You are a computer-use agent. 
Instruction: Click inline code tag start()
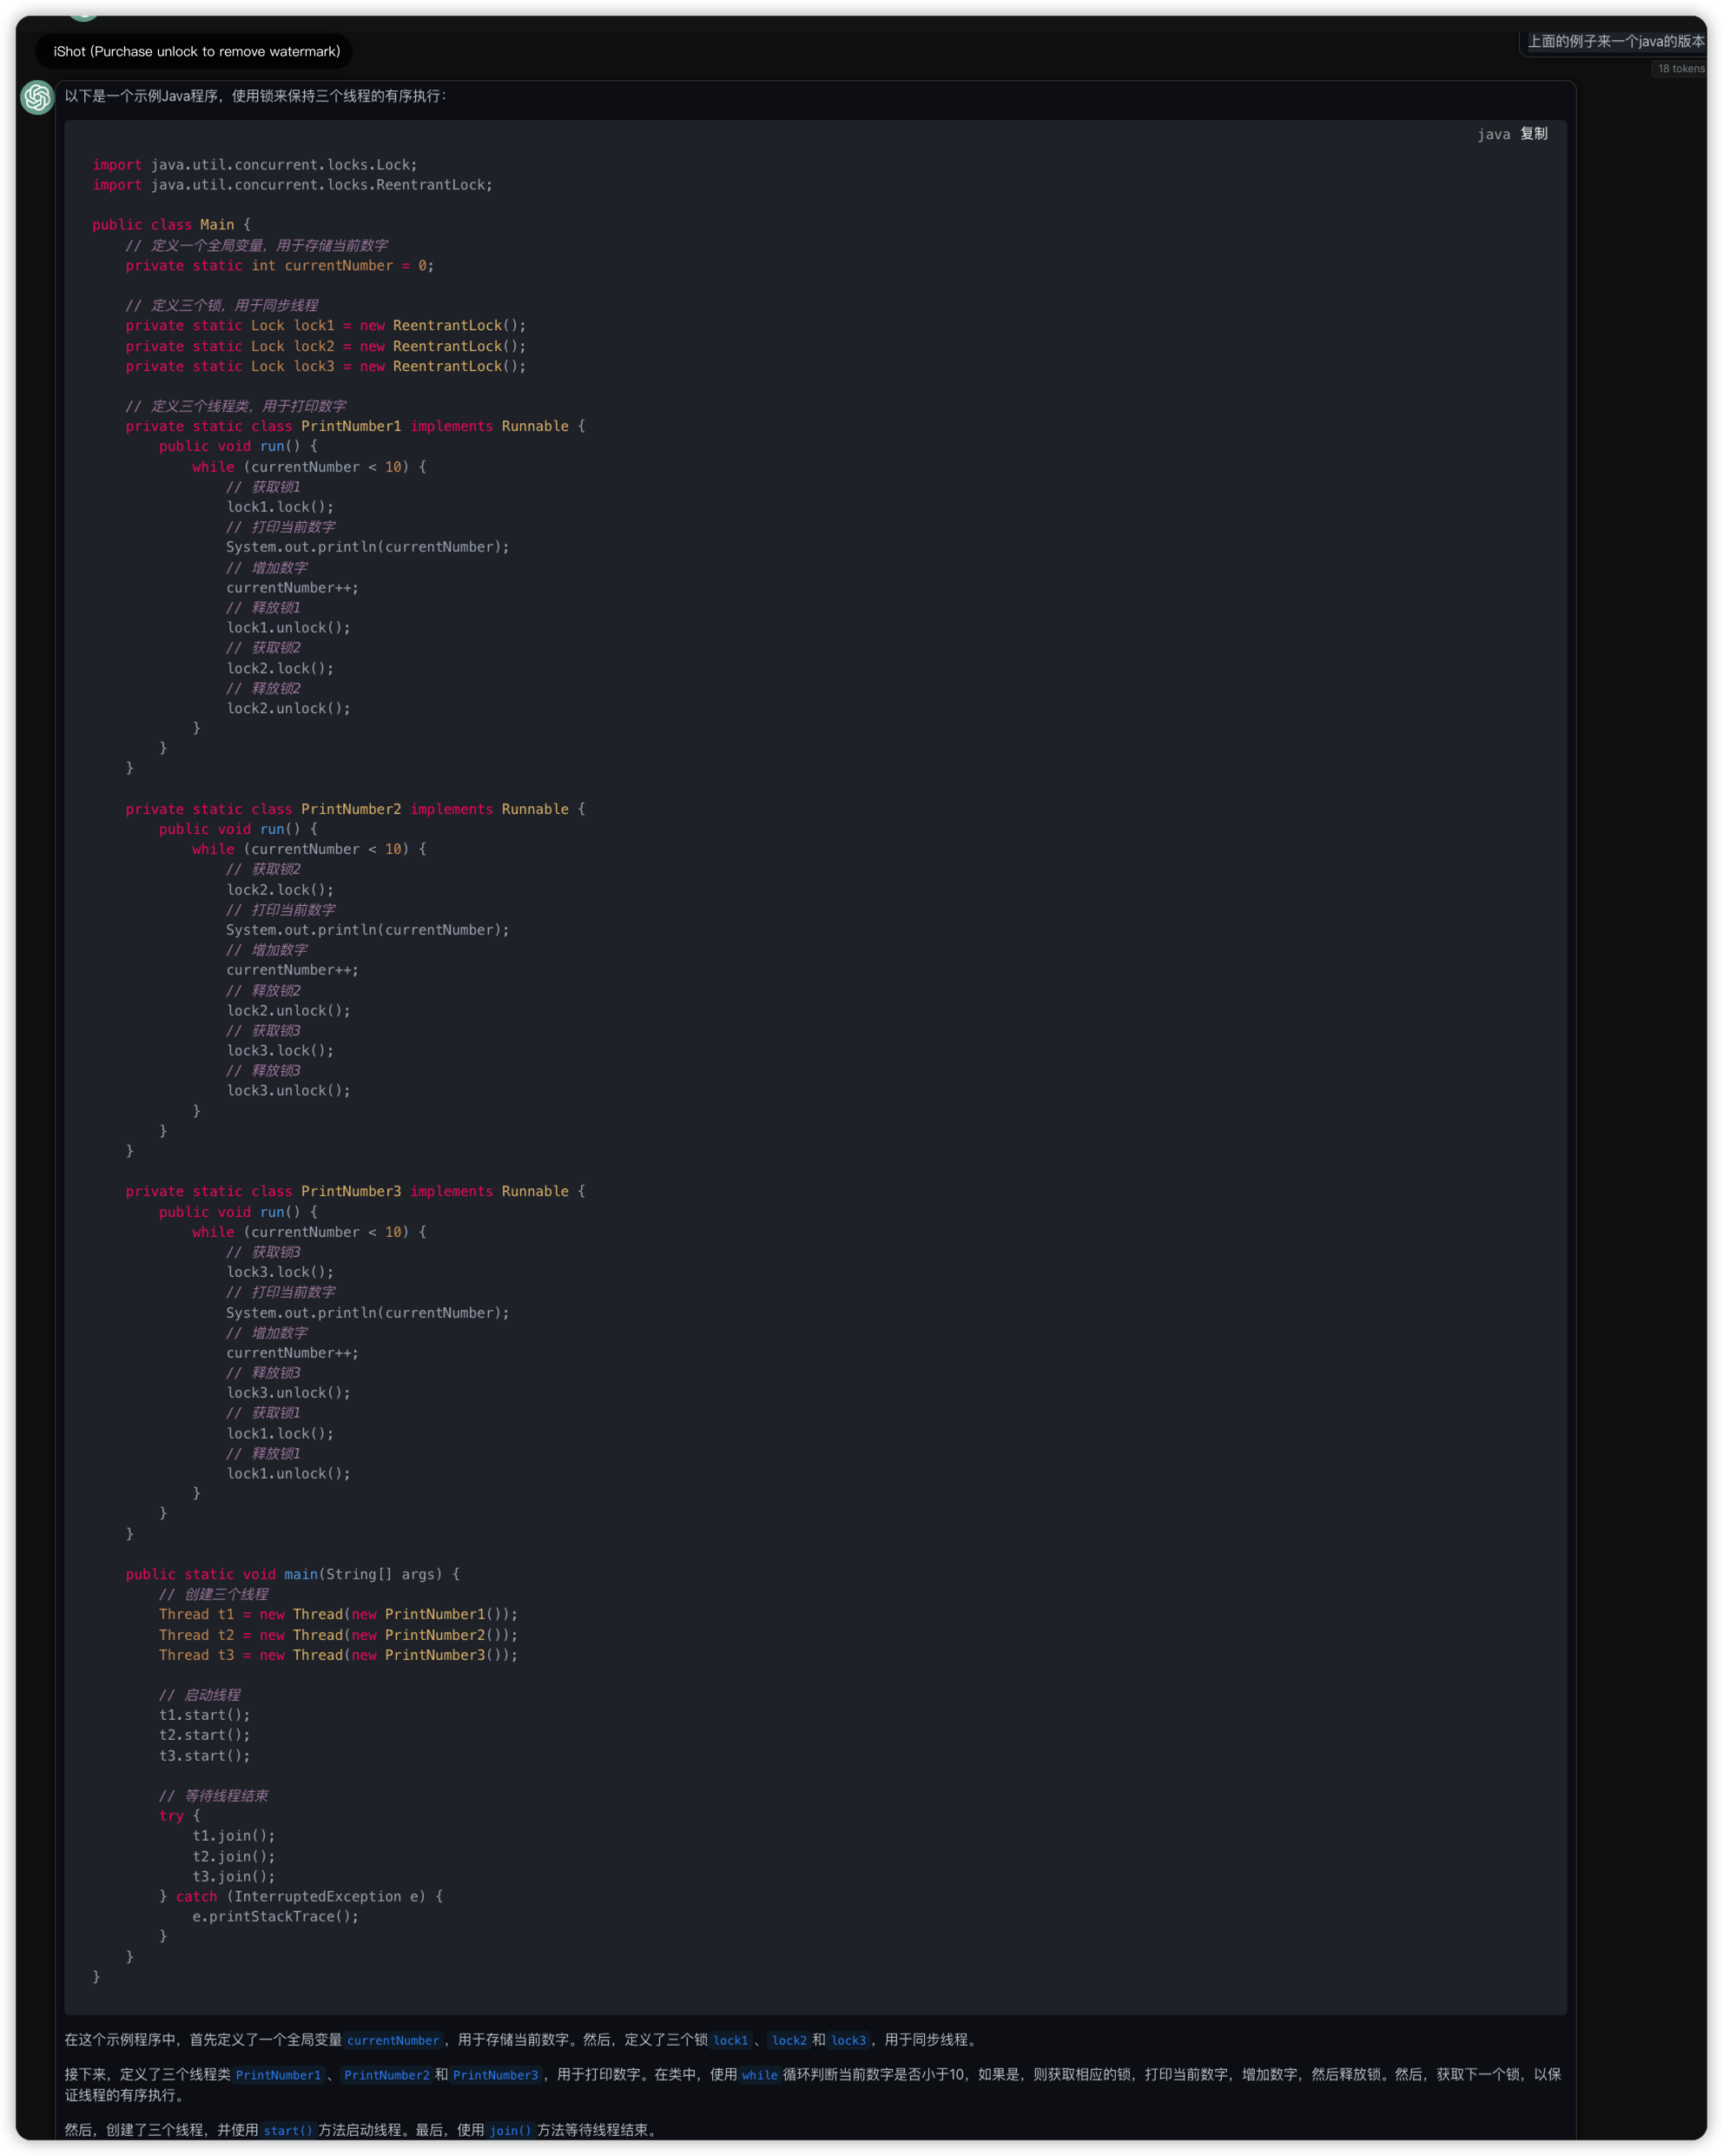288,2130
